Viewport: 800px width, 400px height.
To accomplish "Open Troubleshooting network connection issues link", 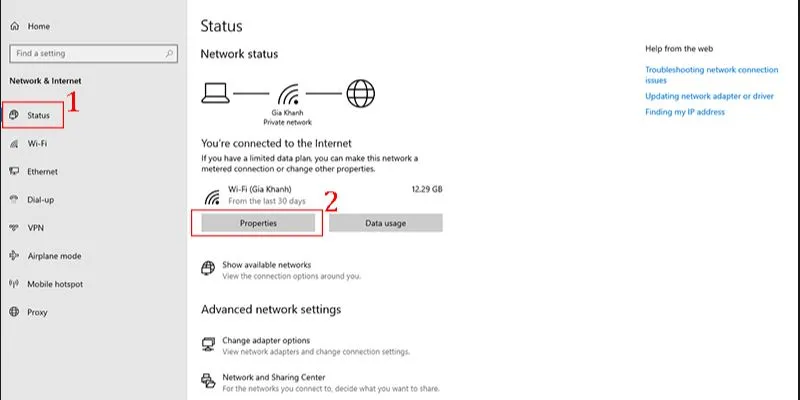I will coord(710,74).
